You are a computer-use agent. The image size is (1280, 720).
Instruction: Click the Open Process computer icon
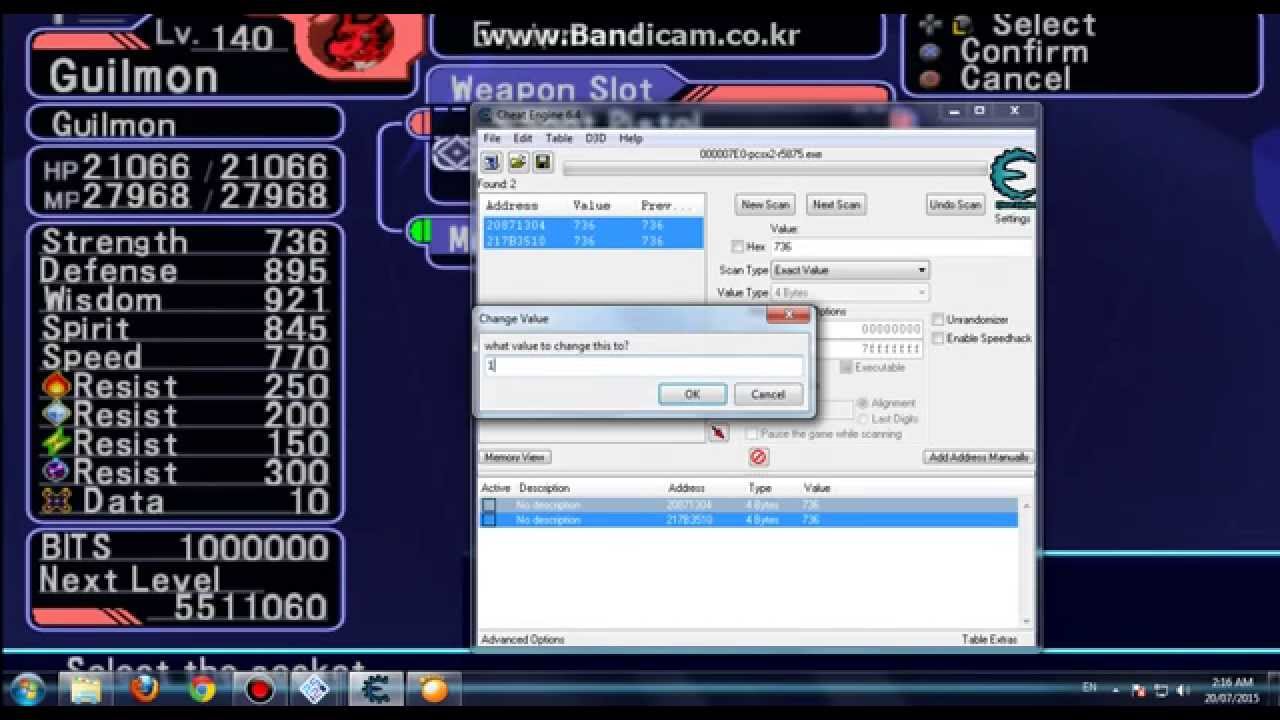[491, 162]
